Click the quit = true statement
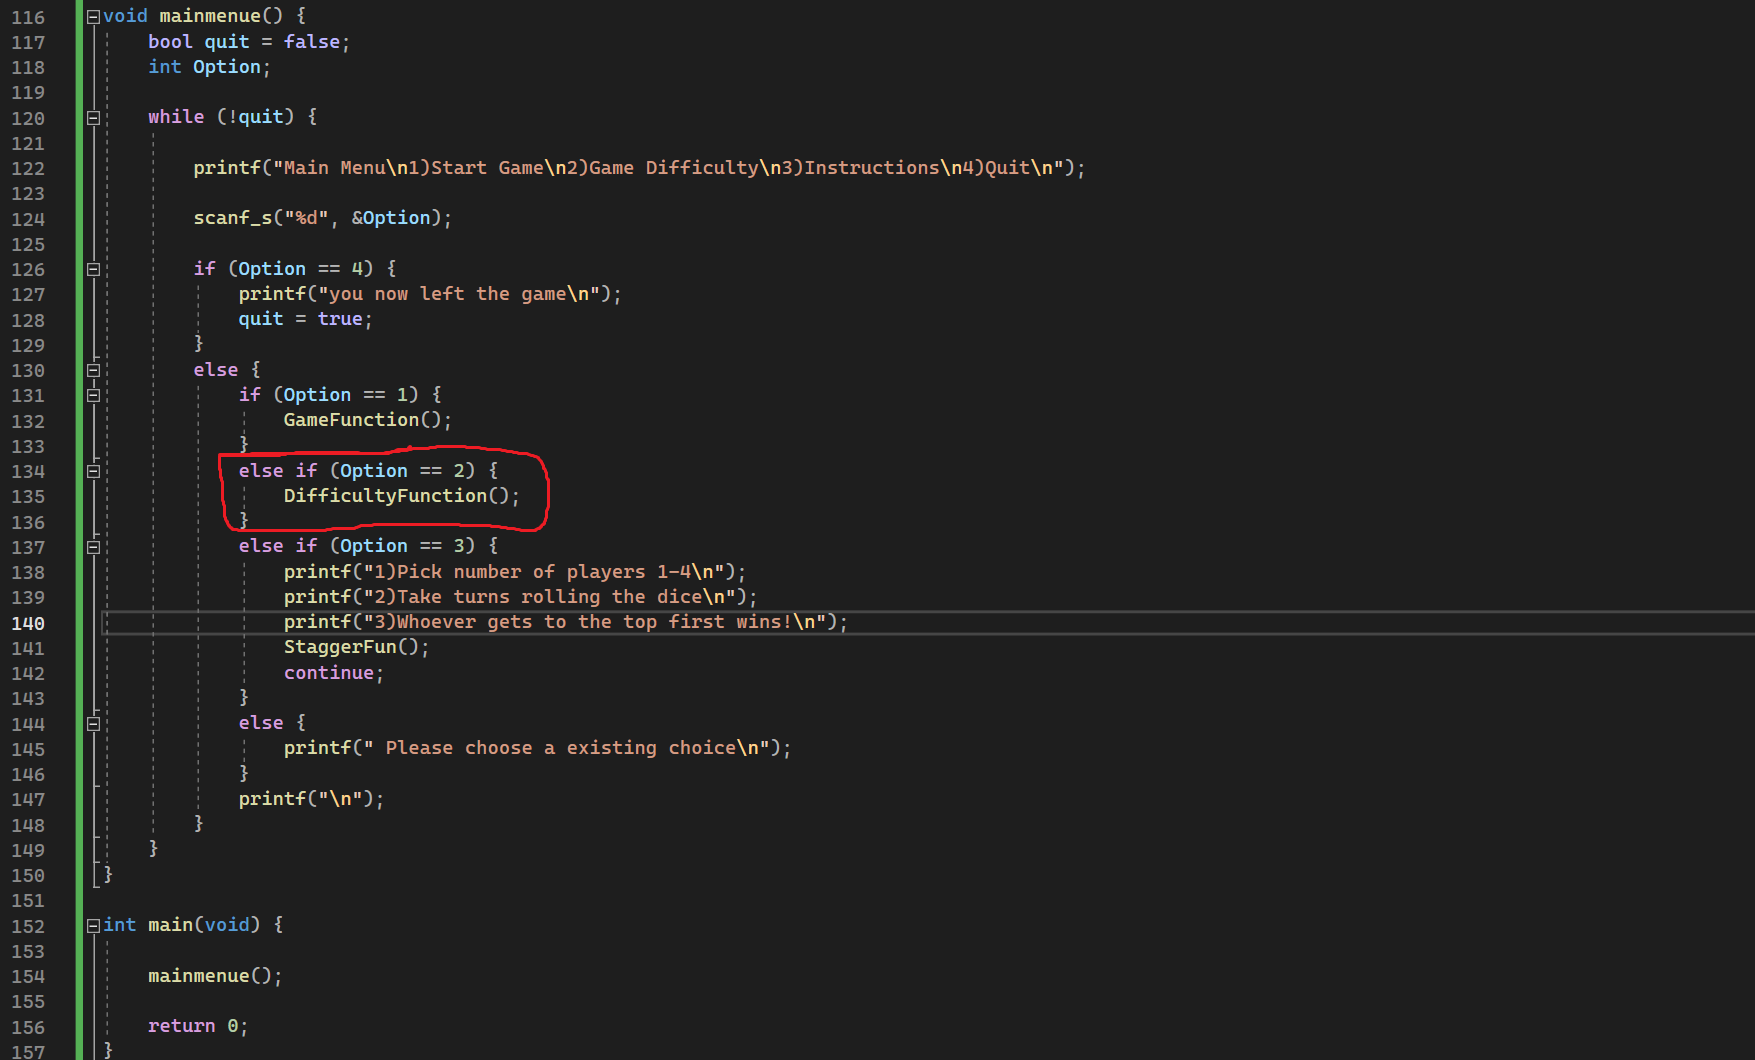 tap(303, 319)
